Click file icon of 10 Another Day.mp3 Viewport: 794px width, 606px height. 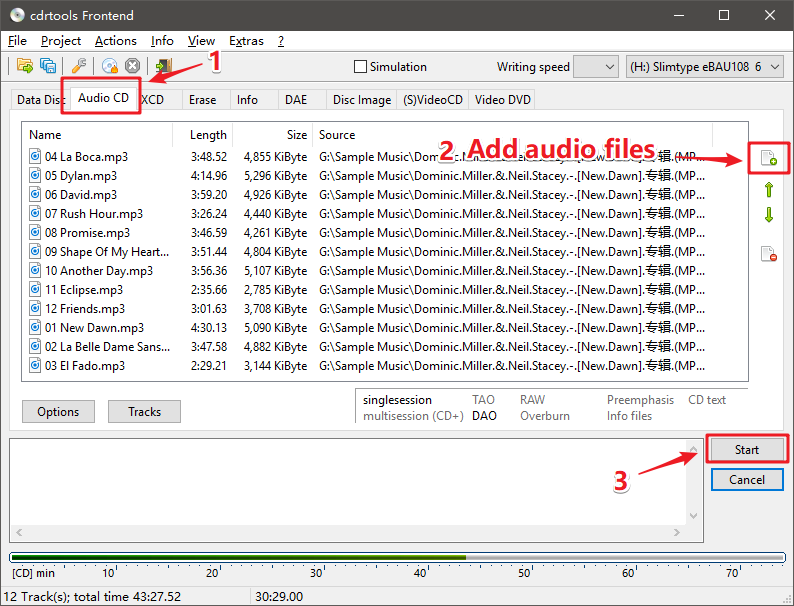pyautogui.click(x=35, y=270)
